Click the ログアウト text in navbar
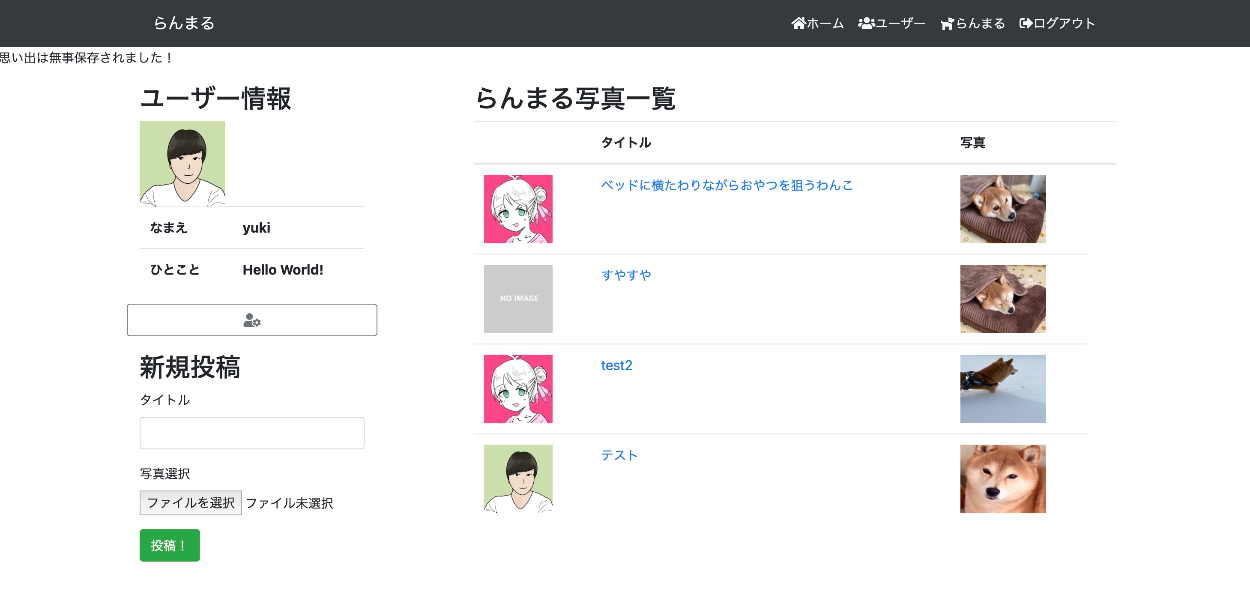Viewport: 1250px width, 604px height. 1064,23
